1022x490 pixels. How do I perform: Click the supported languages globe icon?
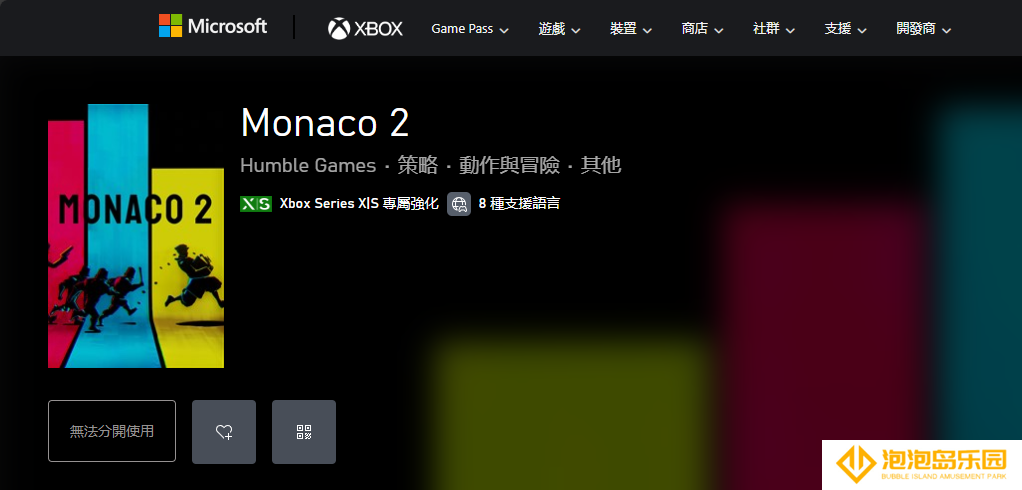point(459,203)
